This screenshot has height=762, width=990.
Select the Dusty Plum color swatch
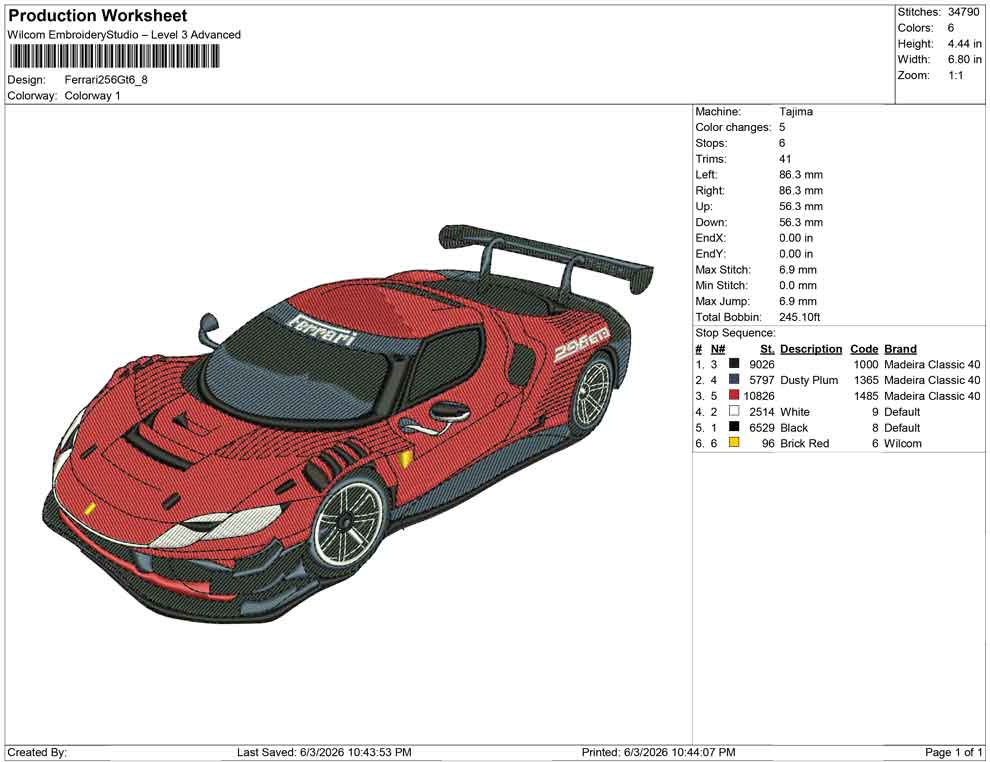pos(734,379)
